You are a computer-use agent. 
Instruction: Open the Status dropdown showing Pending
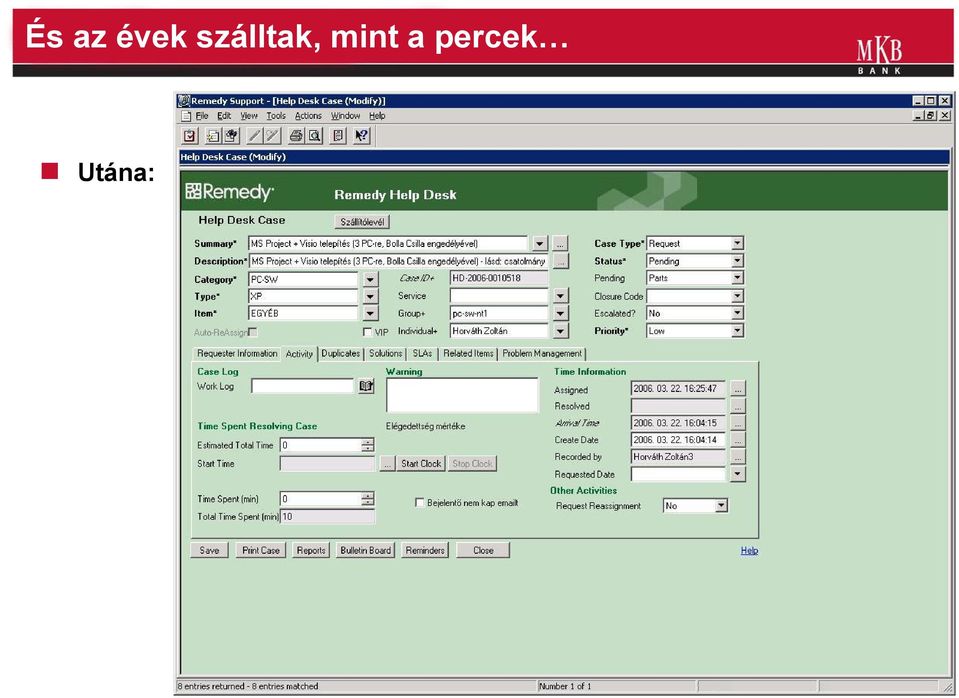pyautogui.click(x=738, y=261)
